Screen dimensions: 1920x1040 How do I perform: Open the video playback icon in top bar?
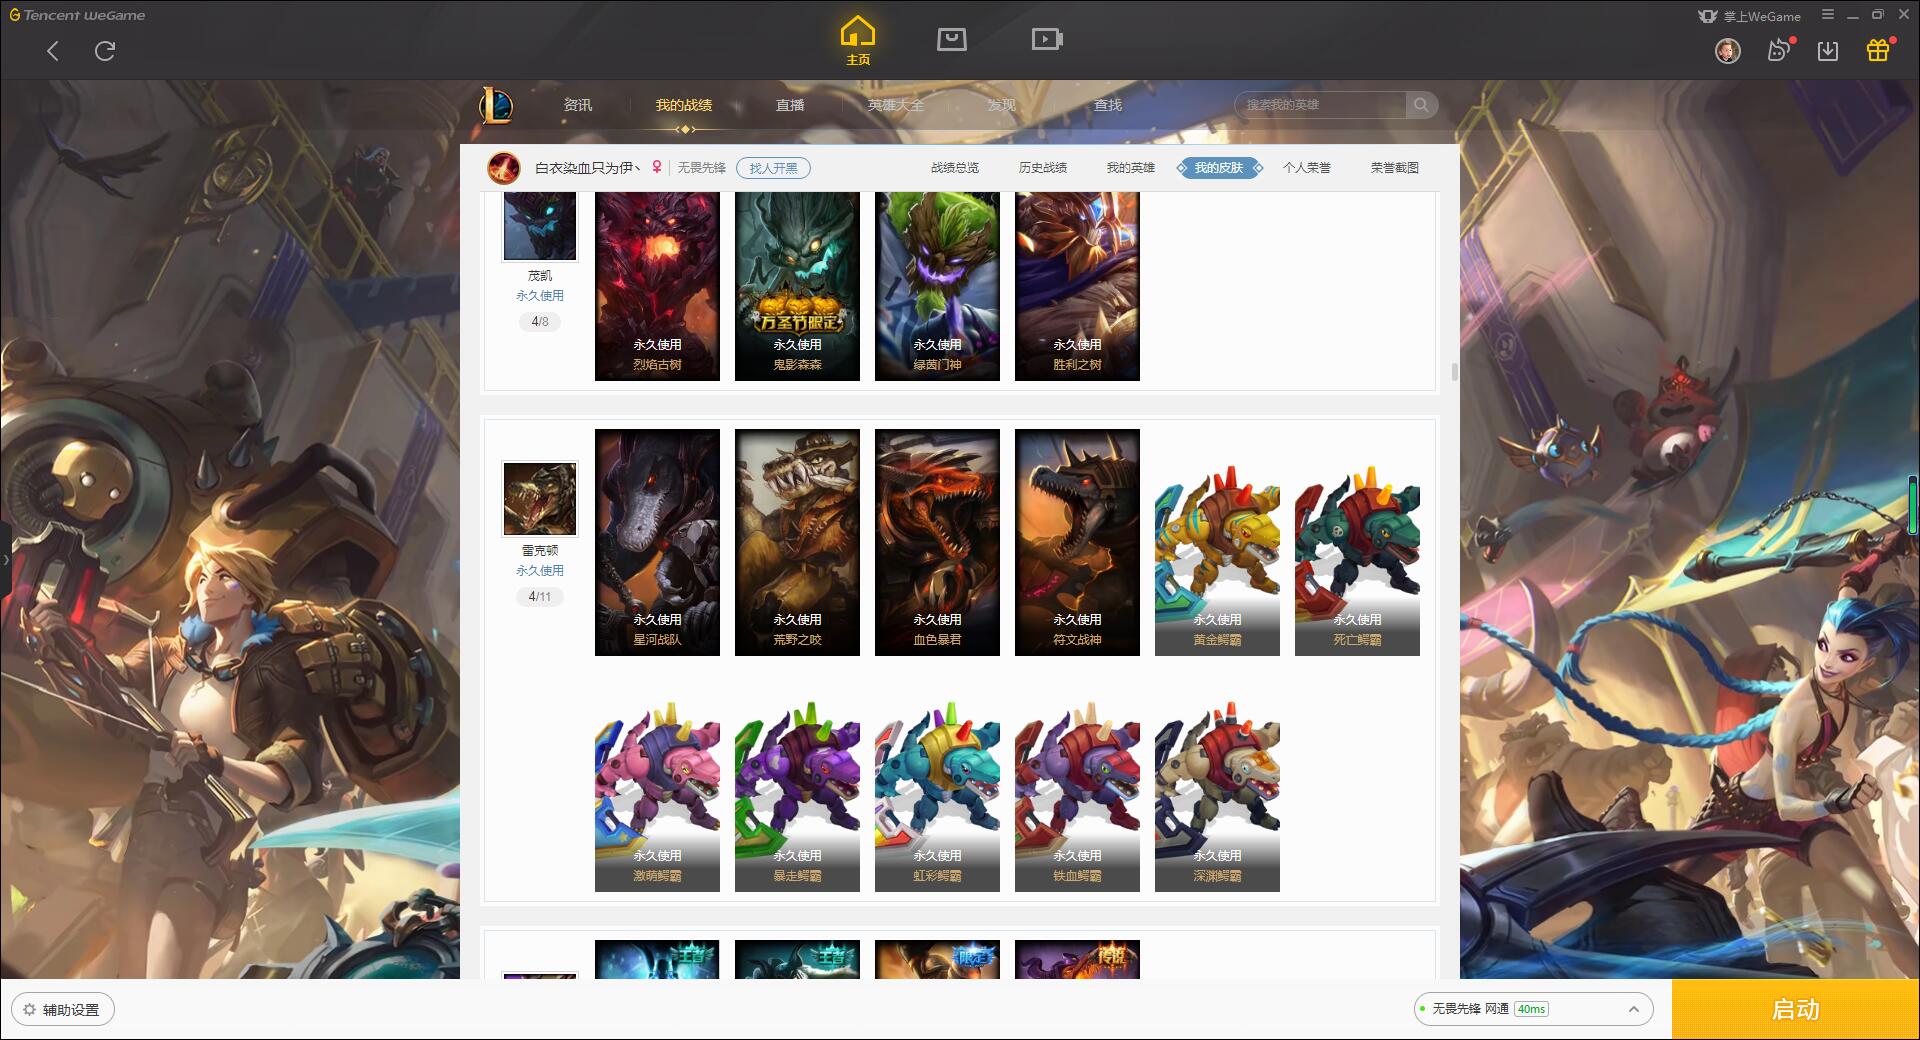(1047, 39)
